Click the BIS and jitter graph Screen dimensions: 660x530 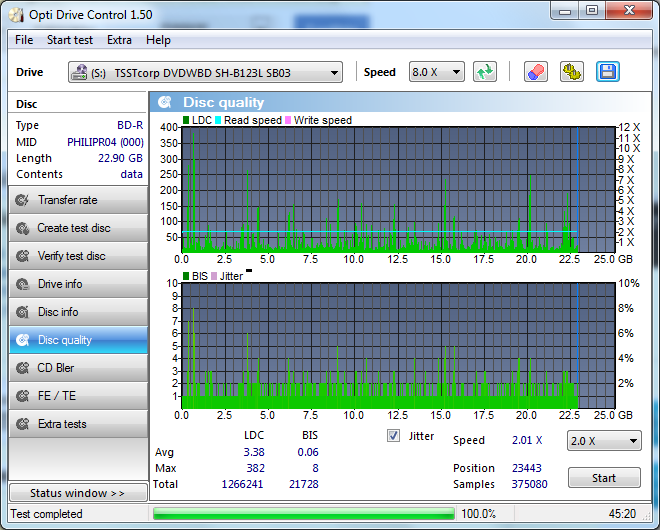[398, 346]
